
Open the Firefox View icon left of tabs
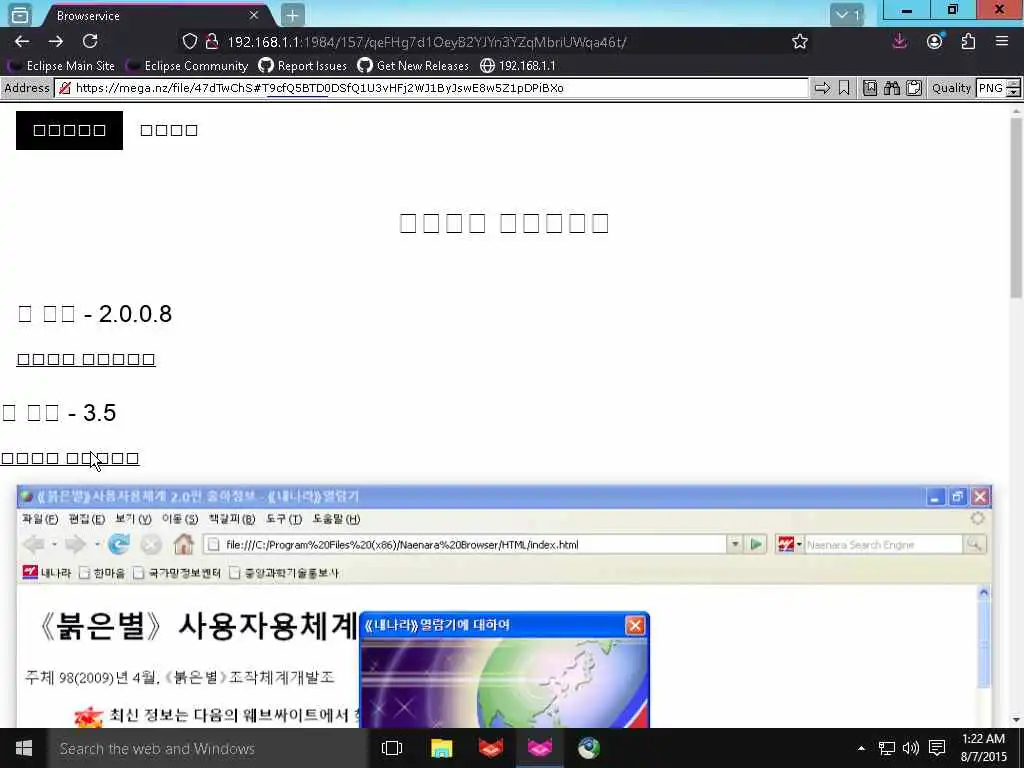click(20, 14)
